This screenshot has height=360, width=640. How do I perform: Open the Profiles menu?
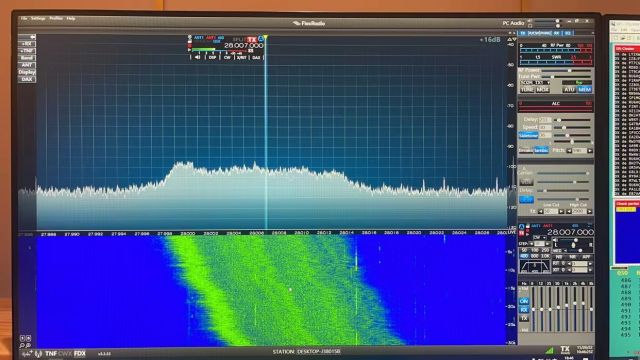click(x=56, y=18)
